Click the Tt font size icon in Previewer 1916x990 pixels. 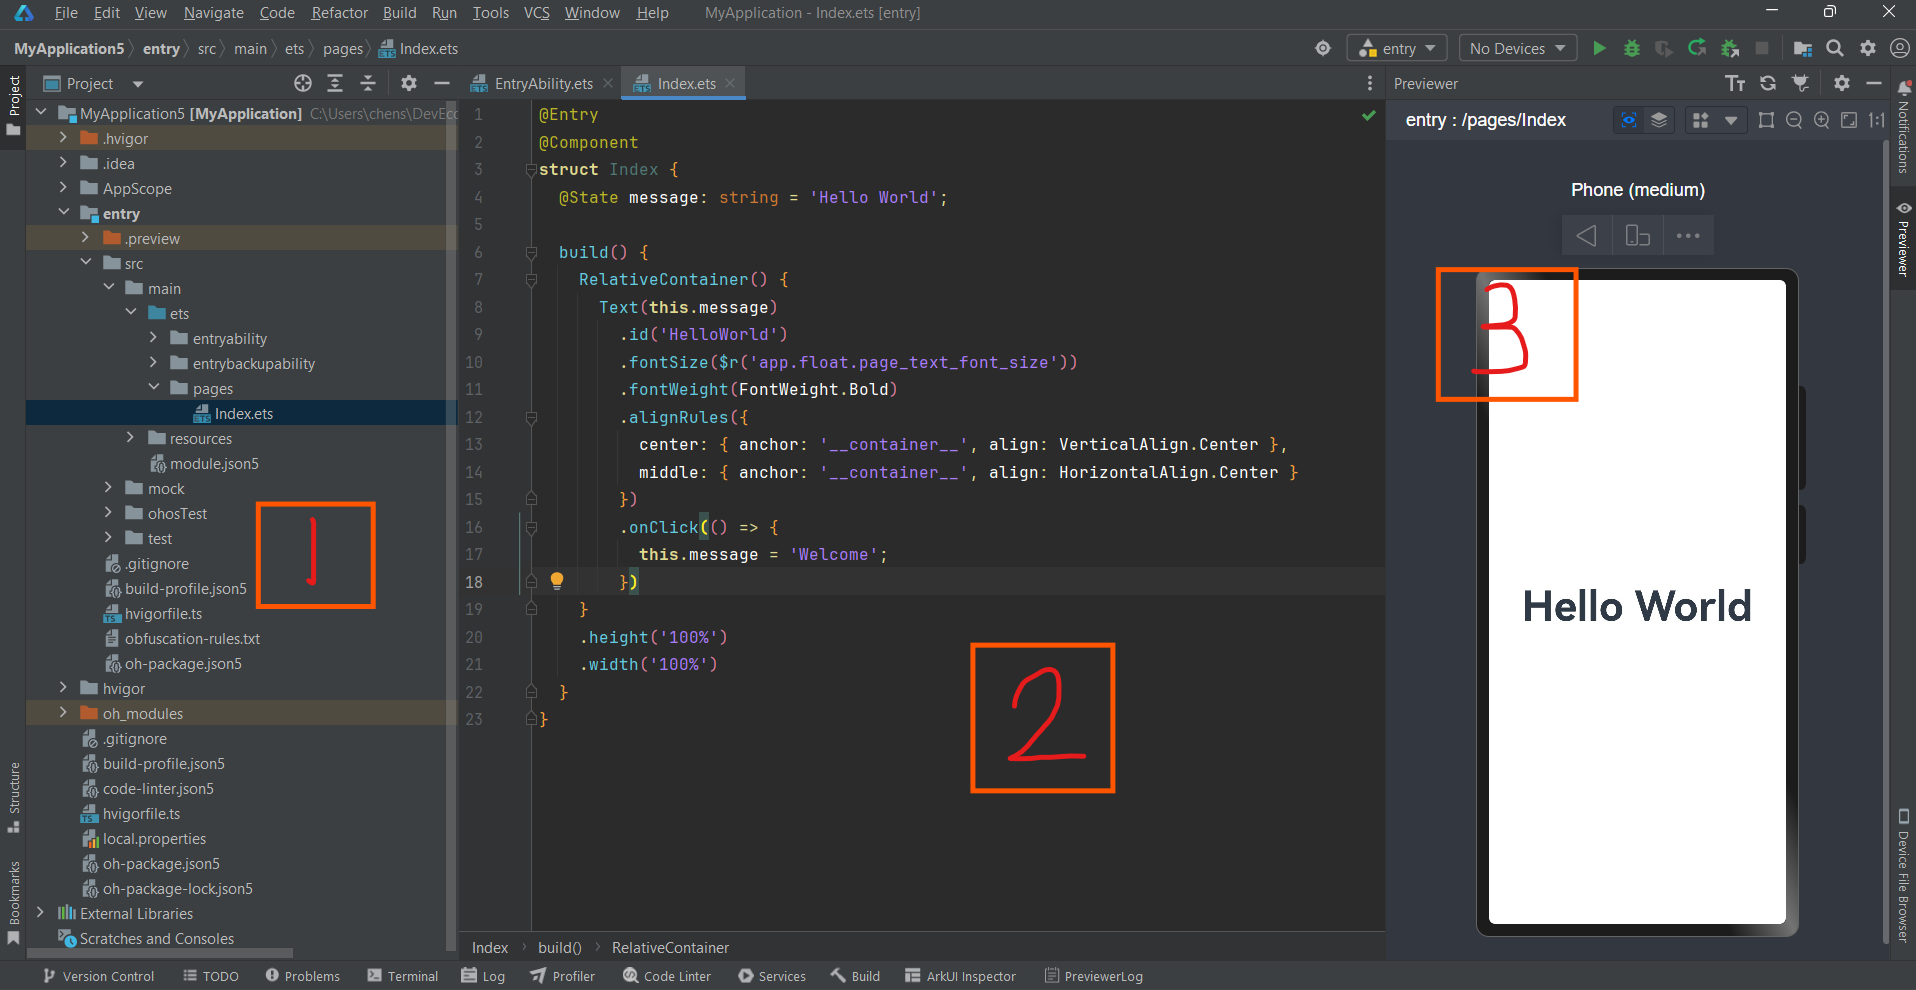(1735, 83)
